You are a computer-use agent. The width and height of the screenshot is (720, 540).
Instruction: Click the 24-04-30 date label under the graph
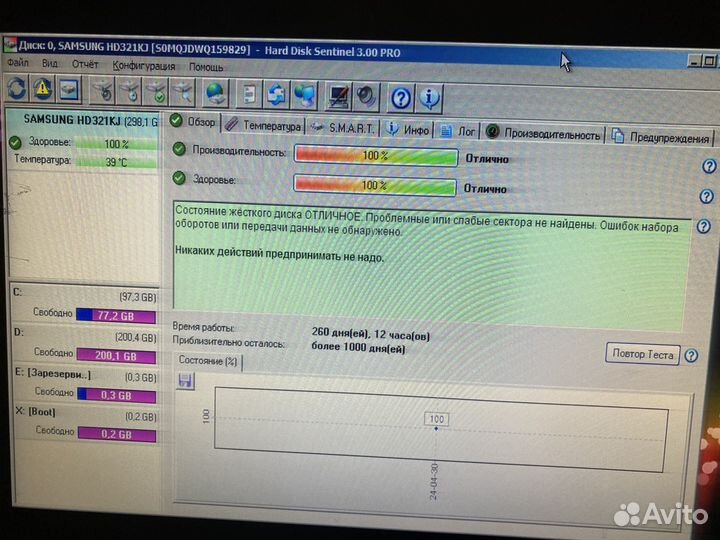coord(433,481)
